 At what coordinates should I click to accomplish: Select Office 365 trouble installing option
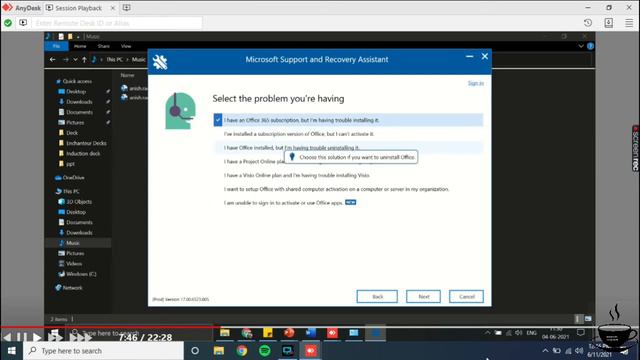pyautogui.click(x=348, y=120)
